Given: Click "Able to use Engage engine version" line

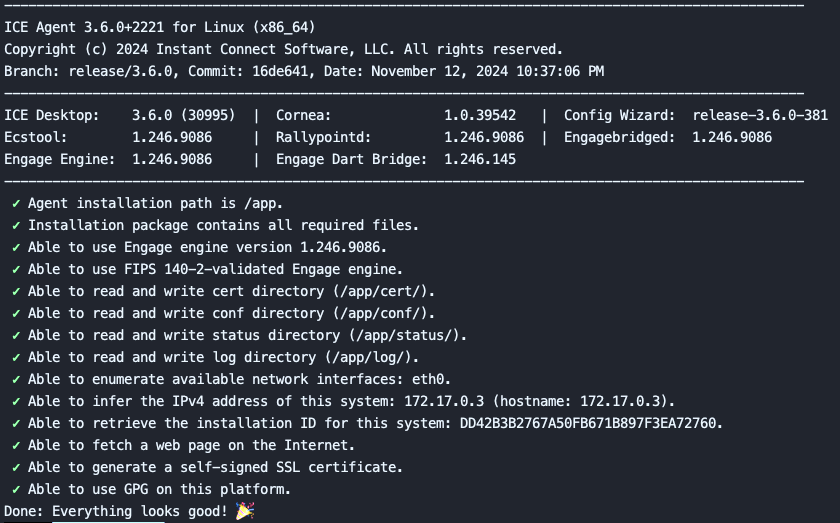Looking at the screenshot, I should tap(207, 247).
